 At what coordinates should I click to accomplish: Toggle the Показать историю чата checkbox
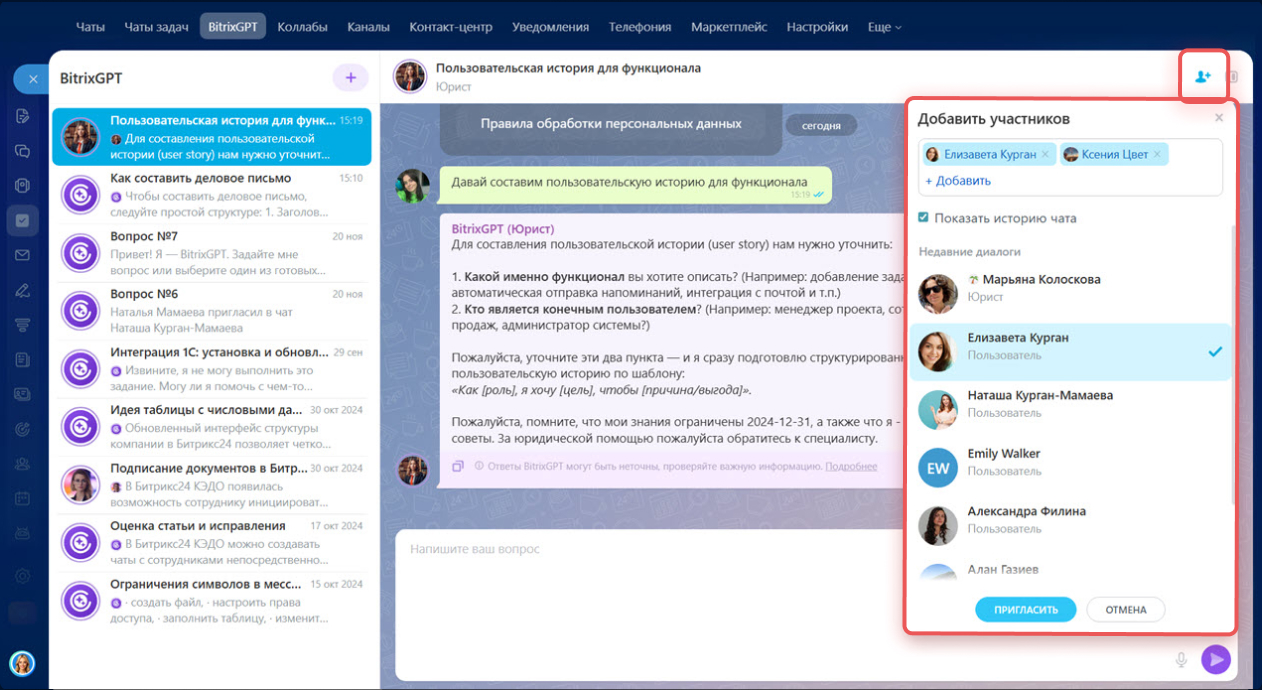click(x=924, y=218)
